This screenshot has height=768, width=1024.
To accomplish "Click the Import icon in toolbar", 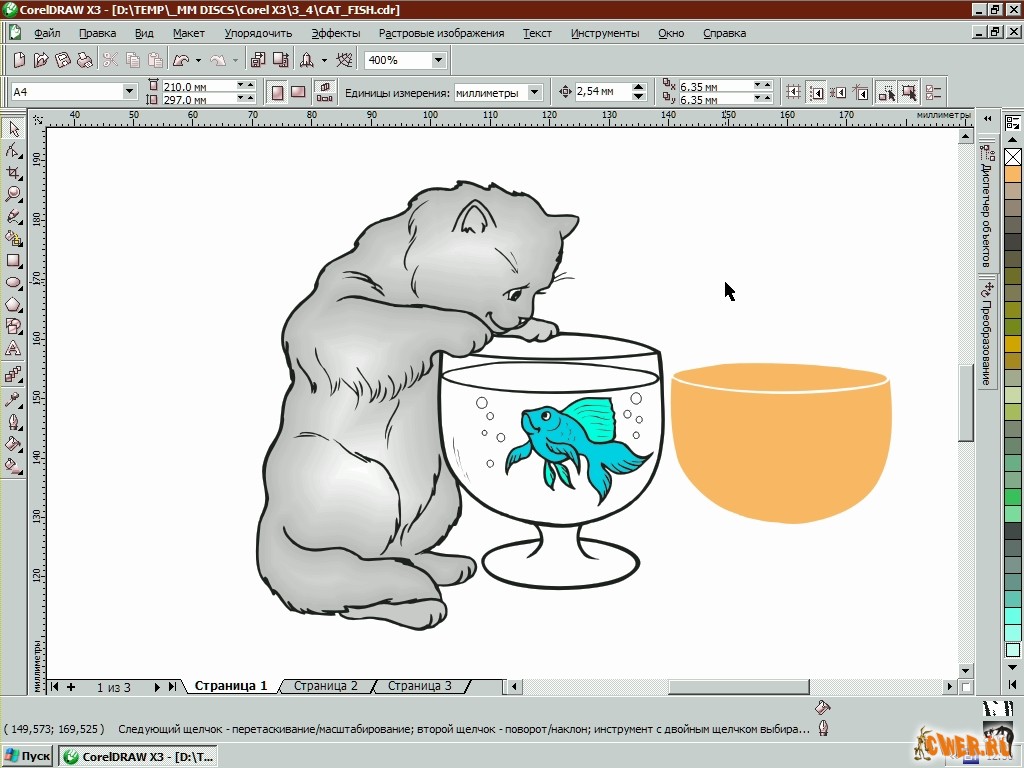I will point(257,60).
